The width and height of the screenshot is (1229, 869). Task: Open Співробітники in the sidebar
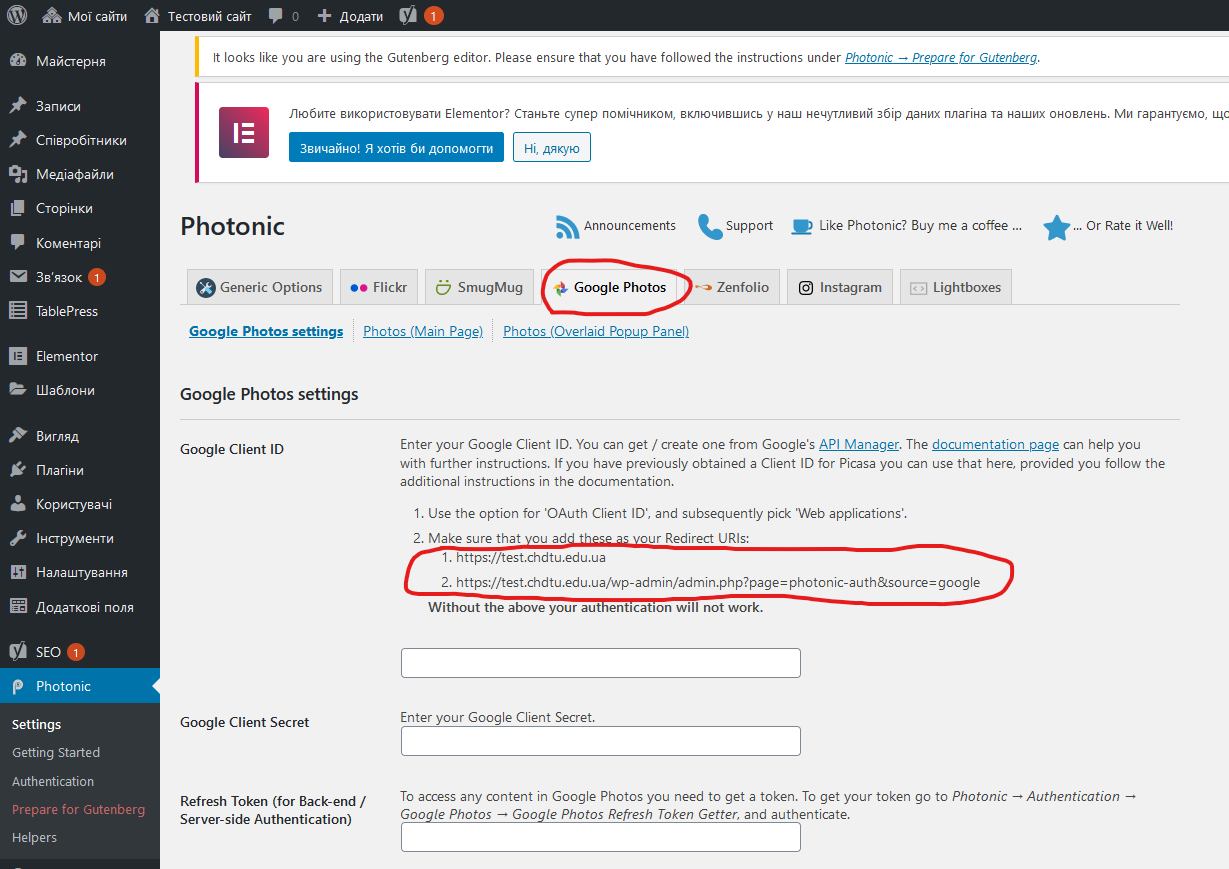(x=80, y=140)
